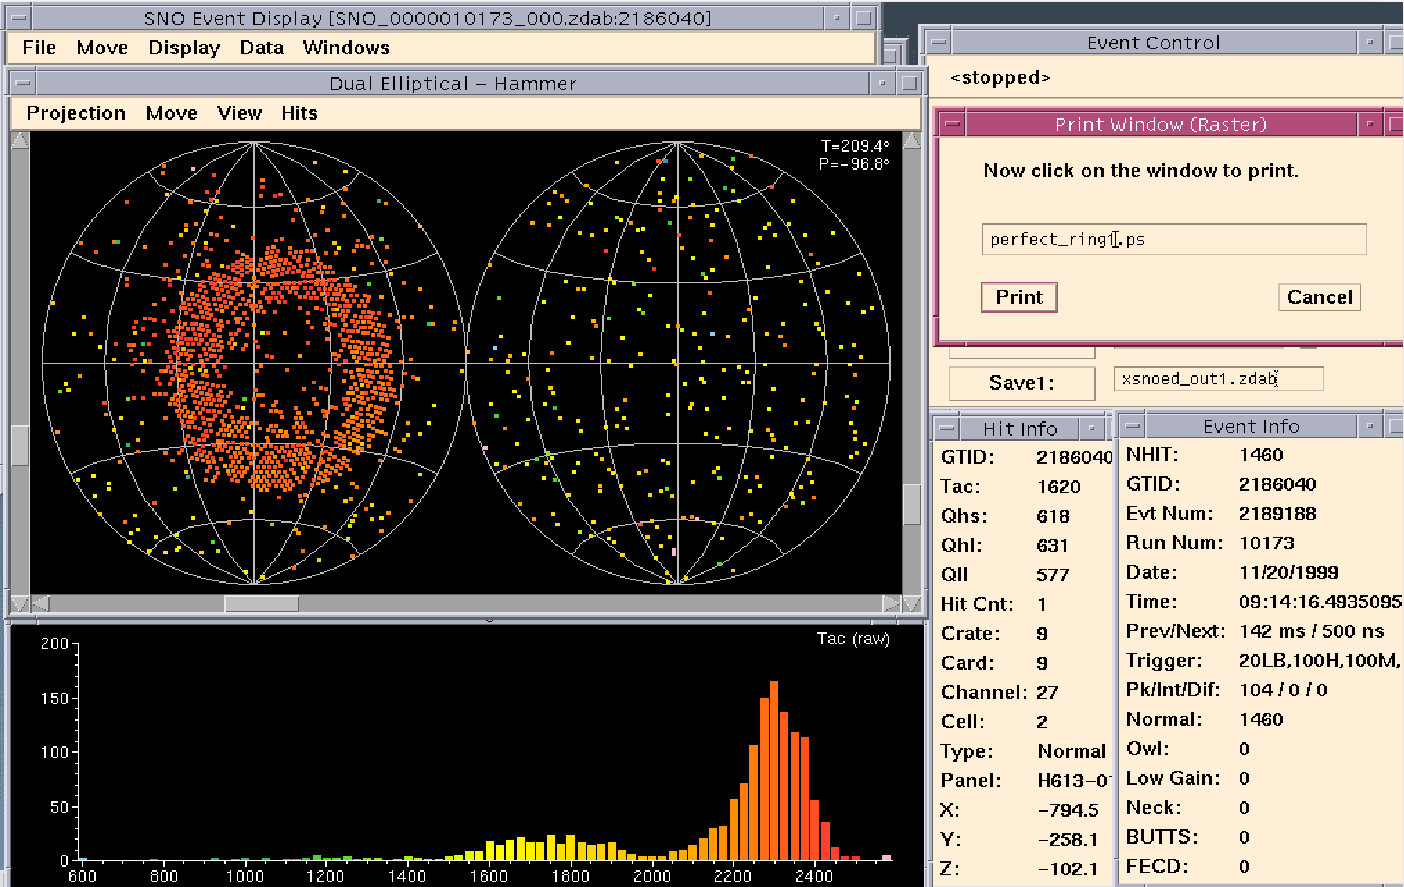The height and width of the screenshot is (887, 1404).
Task: Open the File menu in SNO Event Display
Action: 39,48
